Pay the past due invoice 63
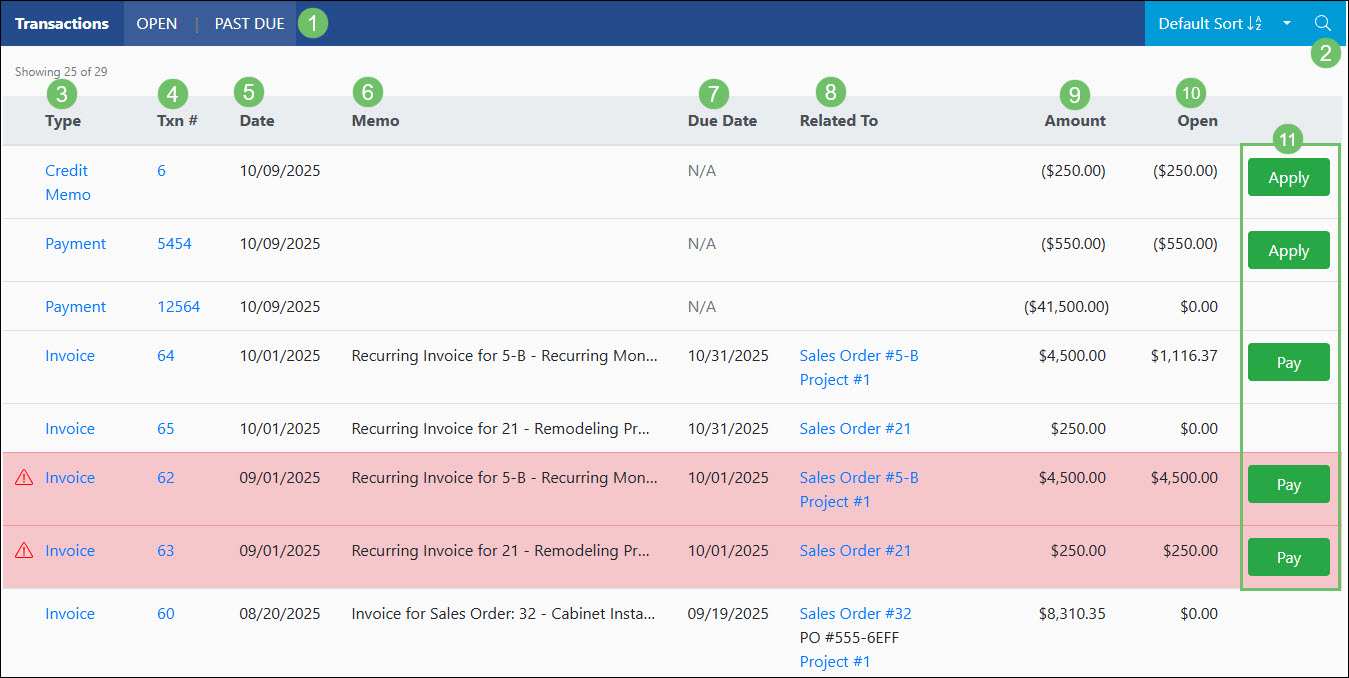Viewport: 1349px width, 678px height. (x=1288, y=557)
